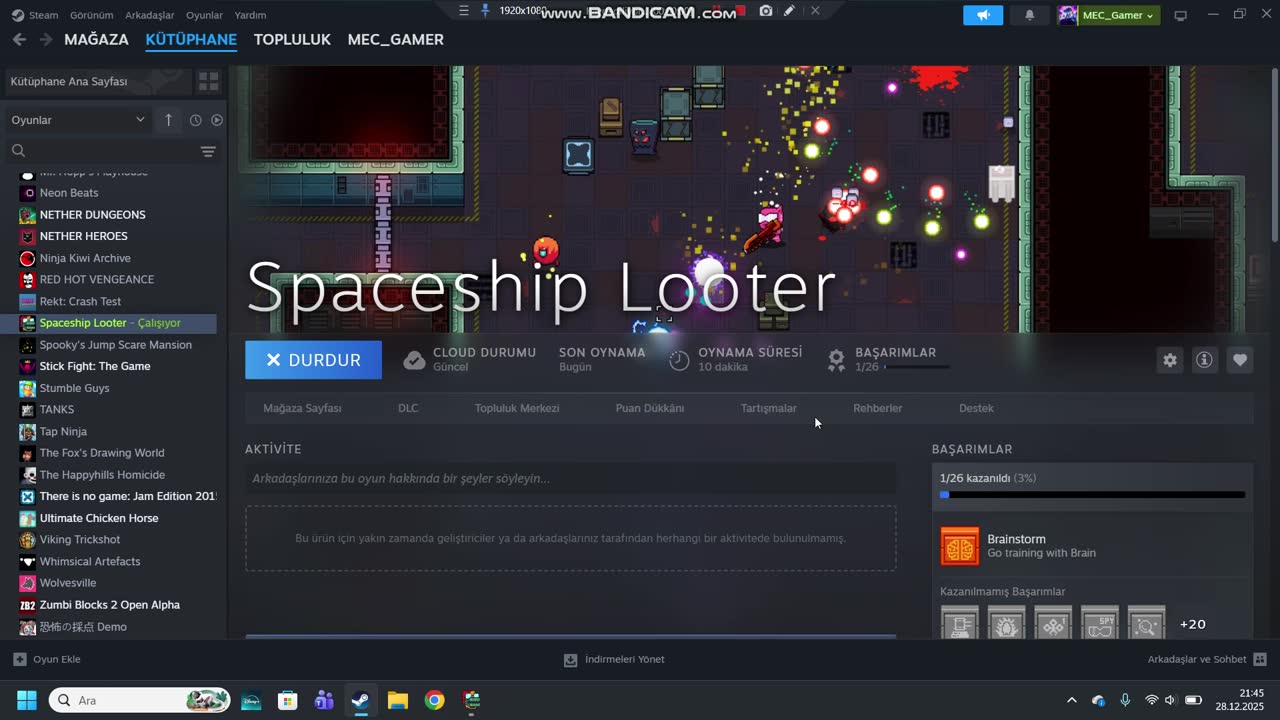Open the library advanced filter options
The width and height of the screenshot is (1280, 720).
208,151
